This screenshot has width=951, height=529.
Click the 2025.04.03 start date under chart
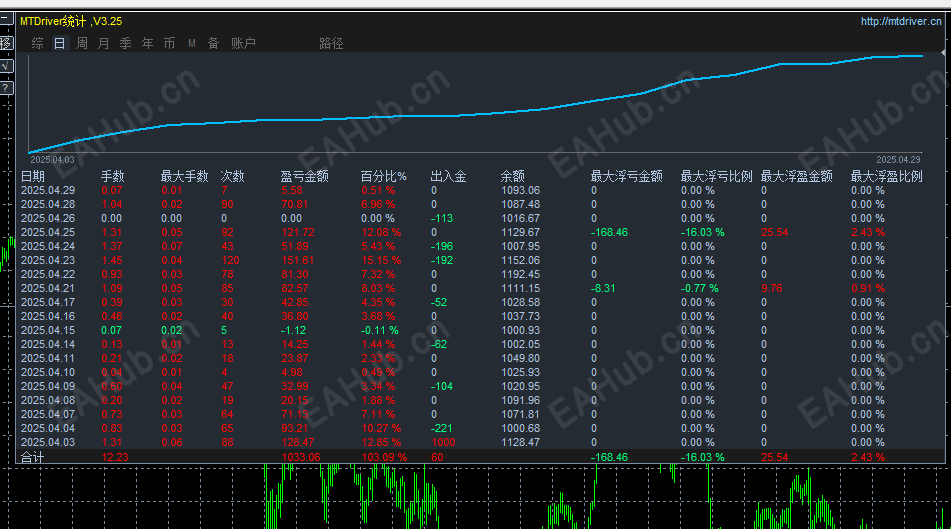(52, 160)
